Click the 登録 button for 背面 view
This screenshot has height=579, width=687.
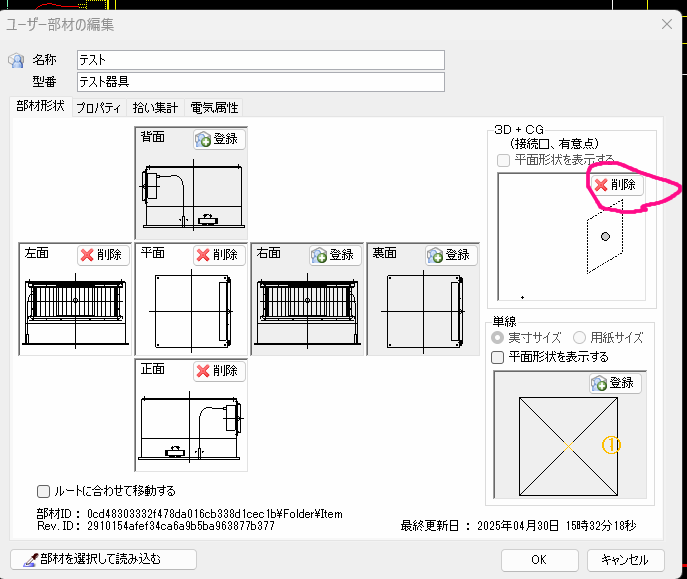[x=220, y=140]
